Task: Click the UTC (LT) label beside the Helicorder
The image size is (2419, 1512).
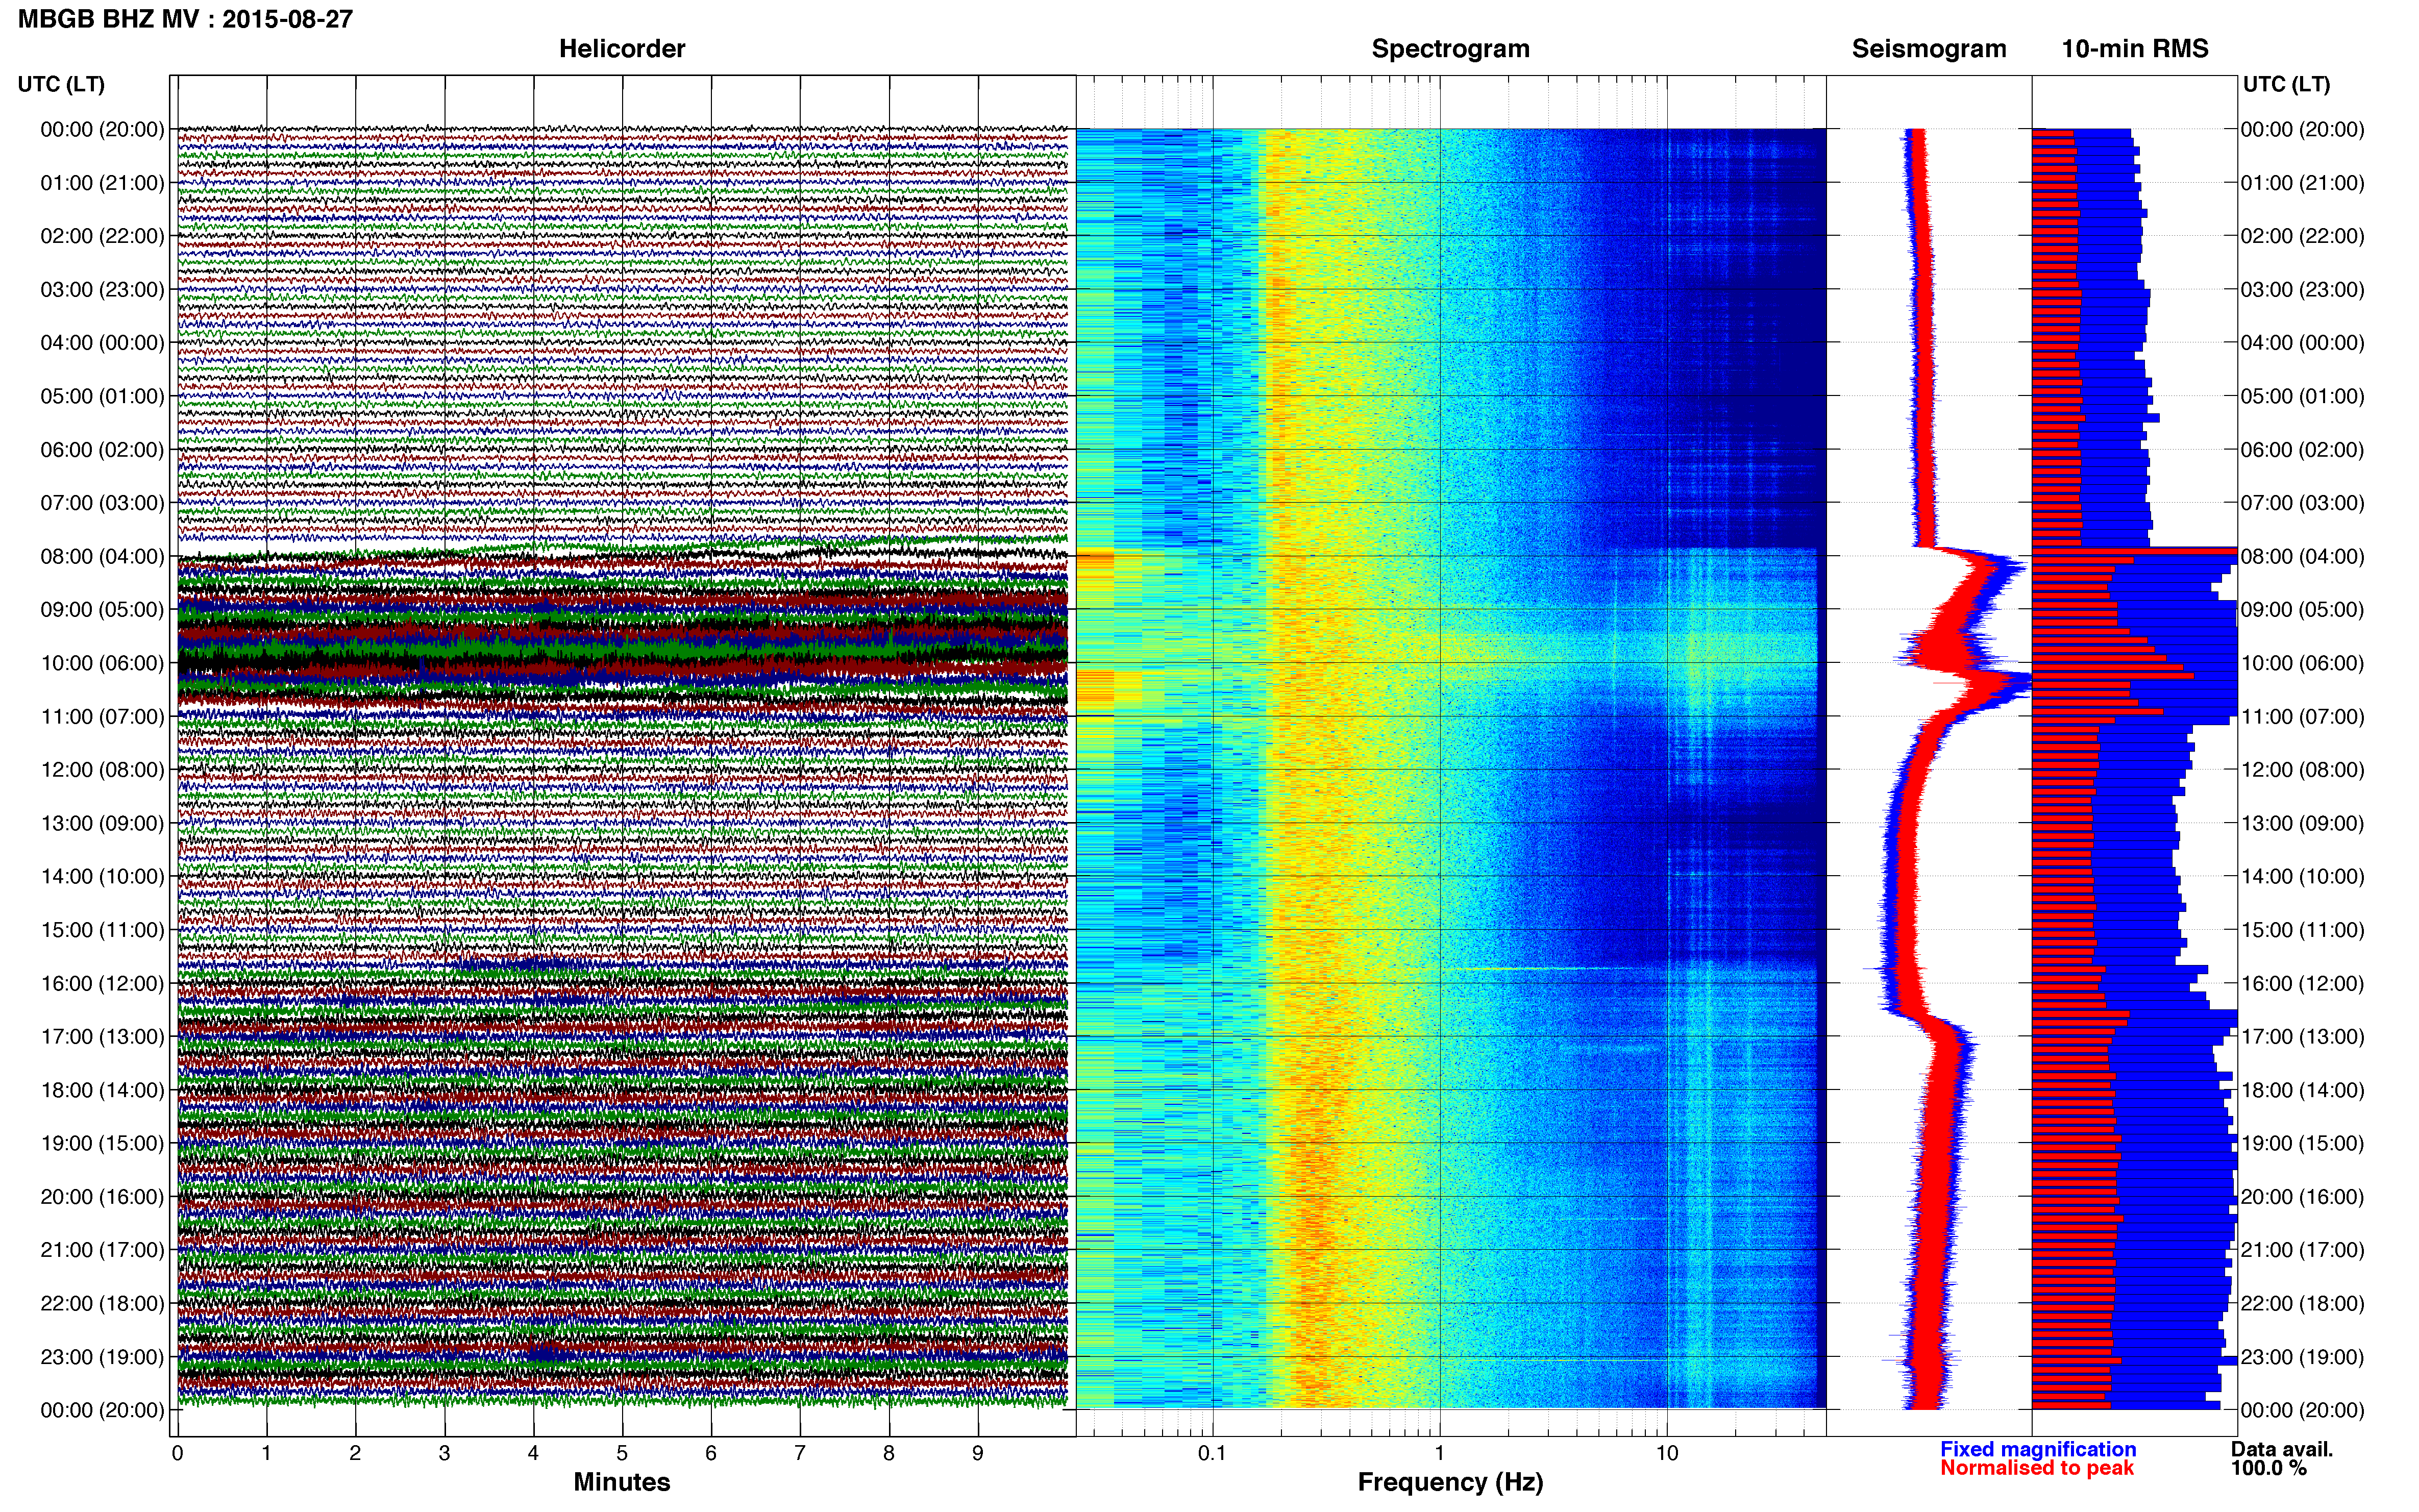Action: pyautogui.click(x=61, y=84)
